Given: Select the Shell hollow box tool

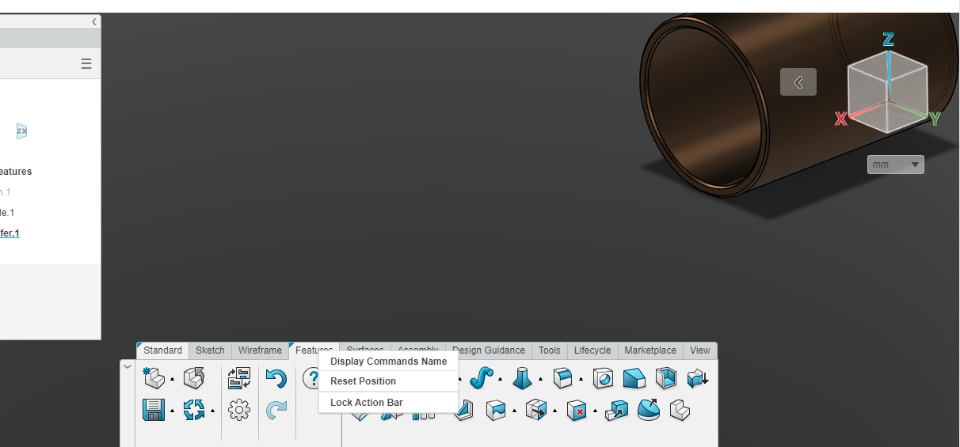Looking at the screenshot, I should tap(666, 378).
